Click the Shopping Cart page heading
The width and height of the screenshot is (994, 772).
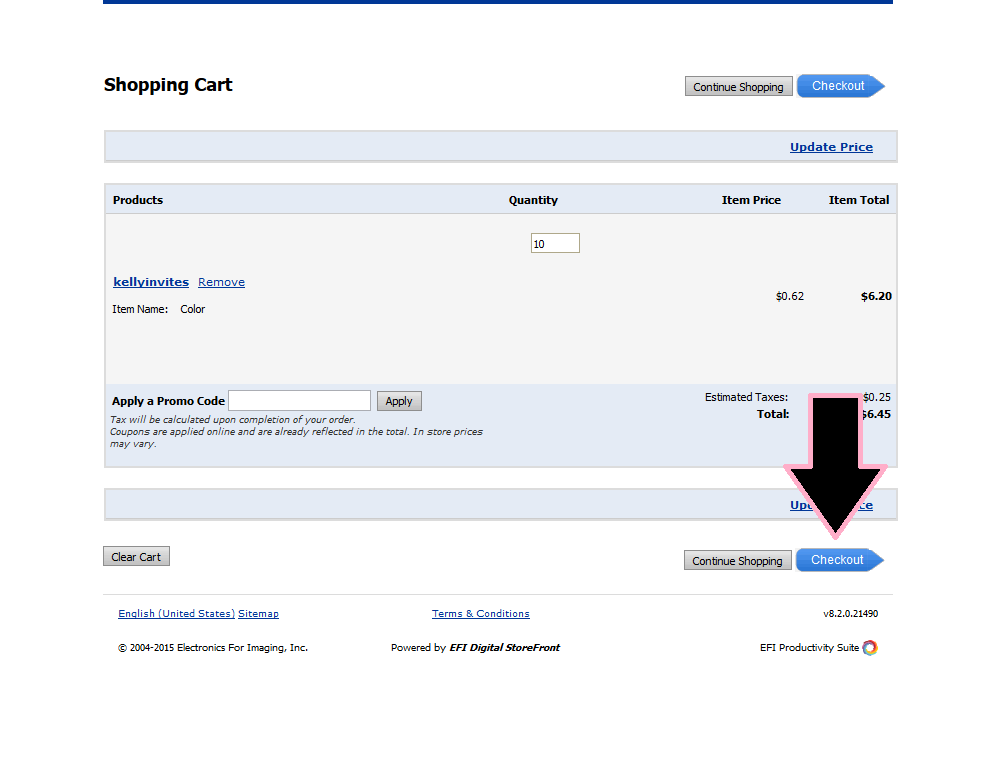[x=168, y=85]
